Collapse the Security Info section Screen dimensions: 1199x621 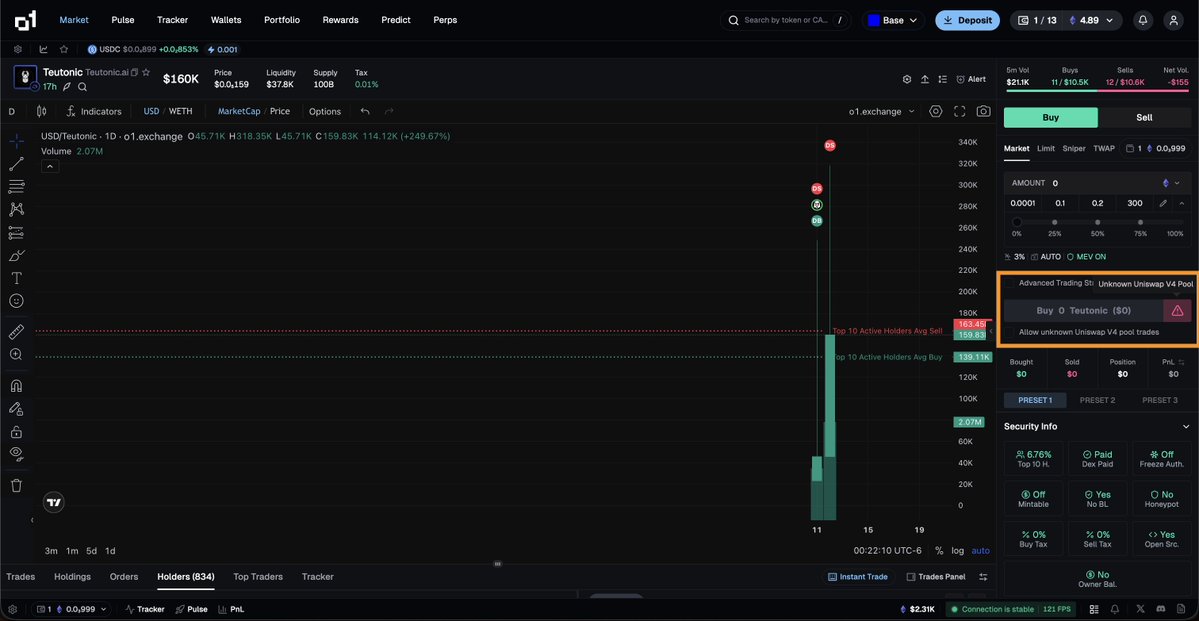click(x=1186, y=427)
